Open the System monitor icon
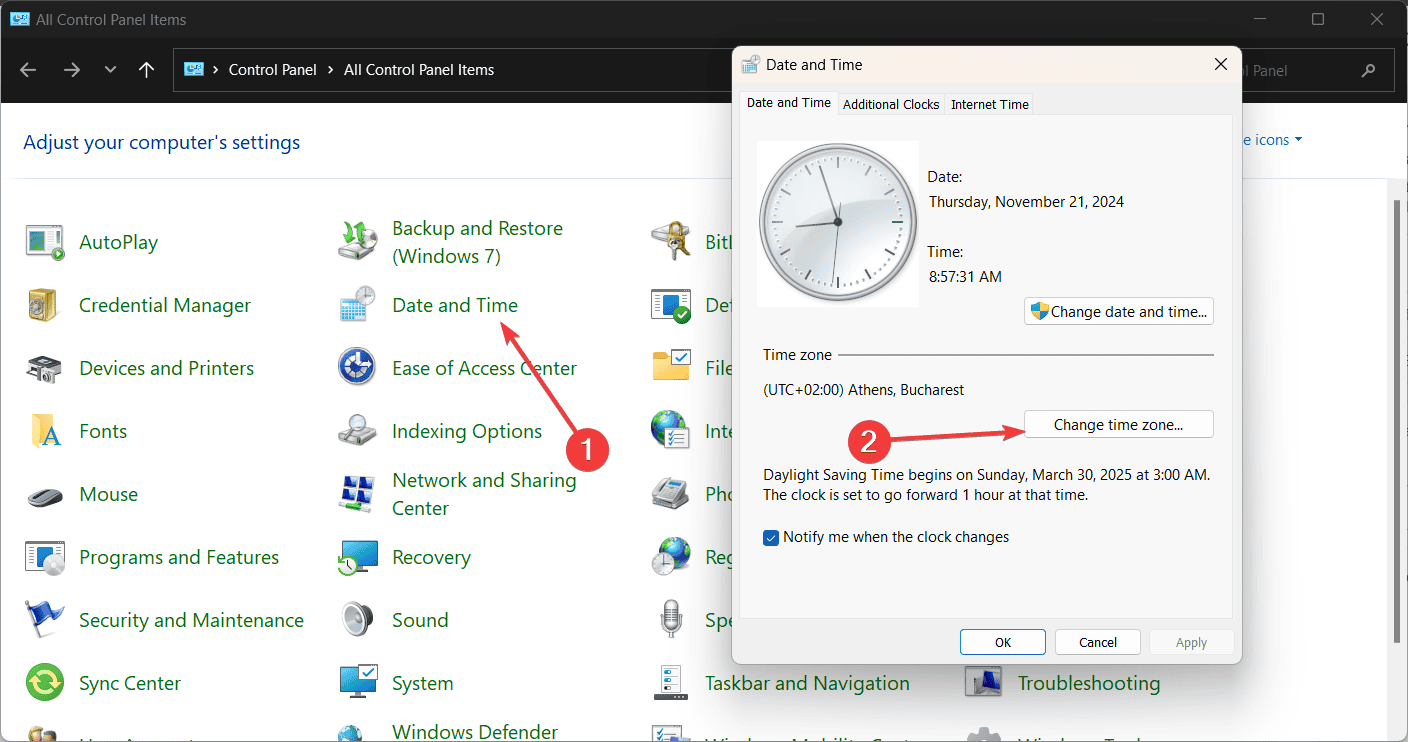Viewport: 1408px width, 742px height. coord(357,683)
